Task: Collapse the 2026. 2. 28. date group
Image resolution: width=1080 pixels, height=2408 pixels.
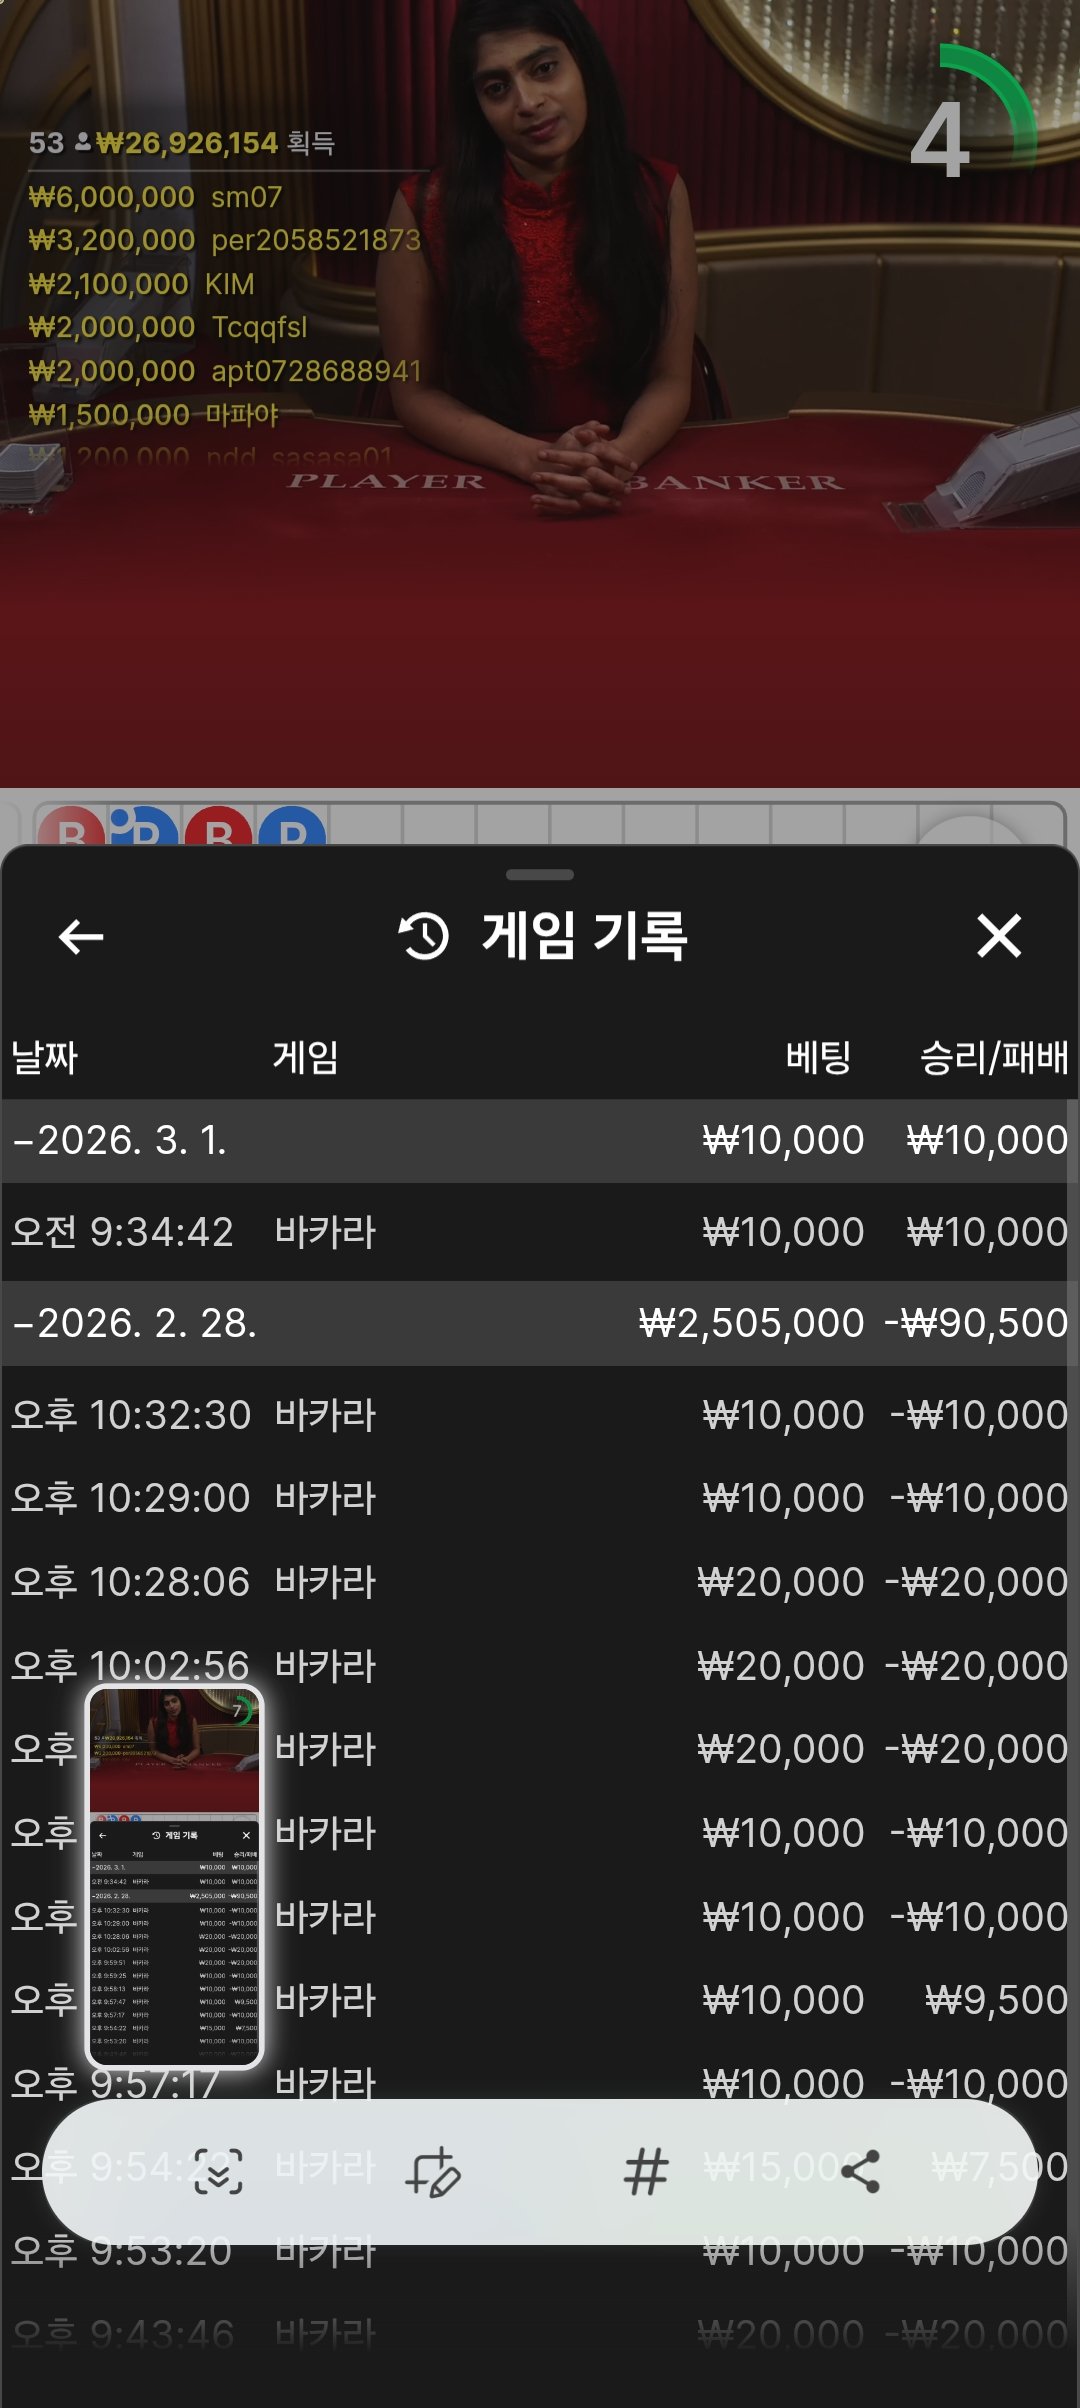Action: (x=135, y=1323)
